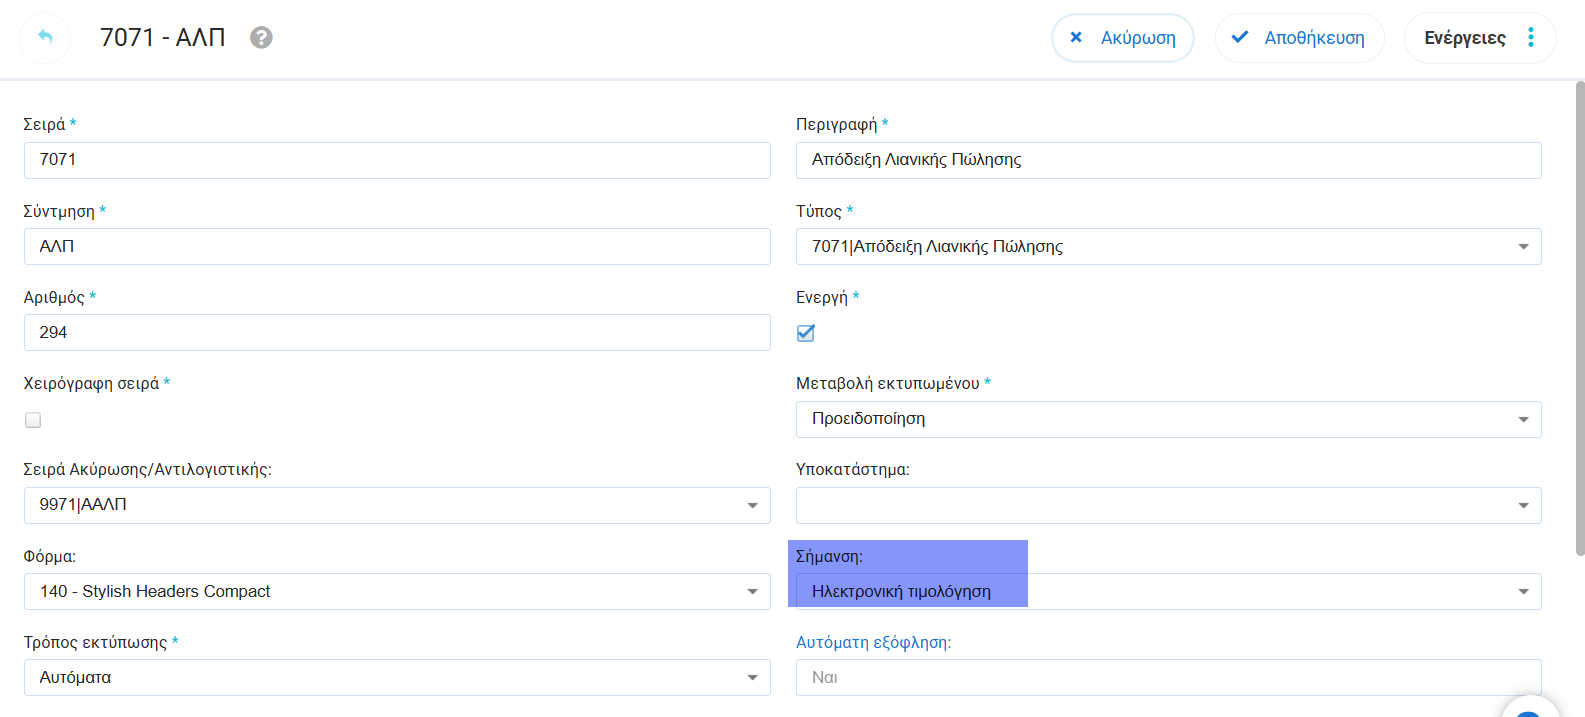Click the chat bubble icon at bottom right
The width and height of the screenshot is (1585, 717).
(1530, 708)
